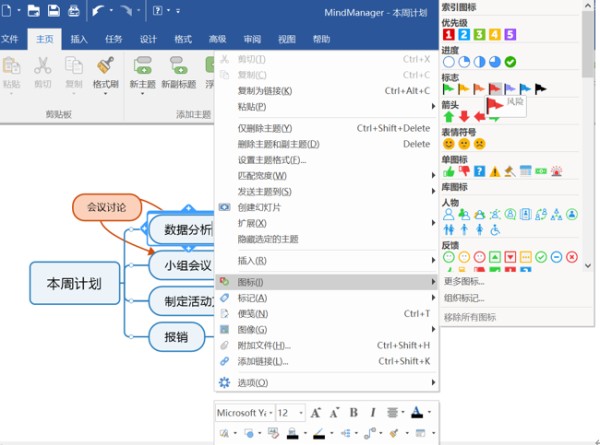The height and width of the screenshot is (445, 600).
Task: Pick the highlighted red risk flag icon
Action: (495, 89)
